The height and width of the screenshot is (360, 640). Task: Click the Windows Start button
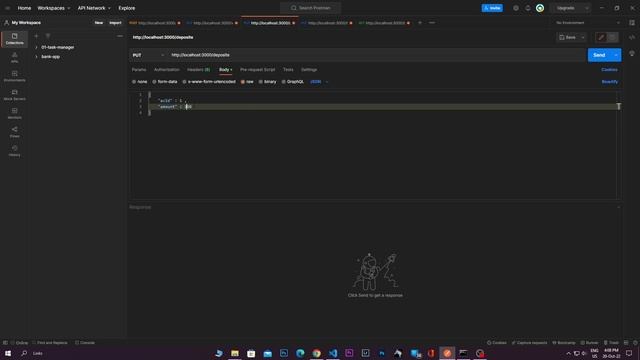(x=8, y=353)
